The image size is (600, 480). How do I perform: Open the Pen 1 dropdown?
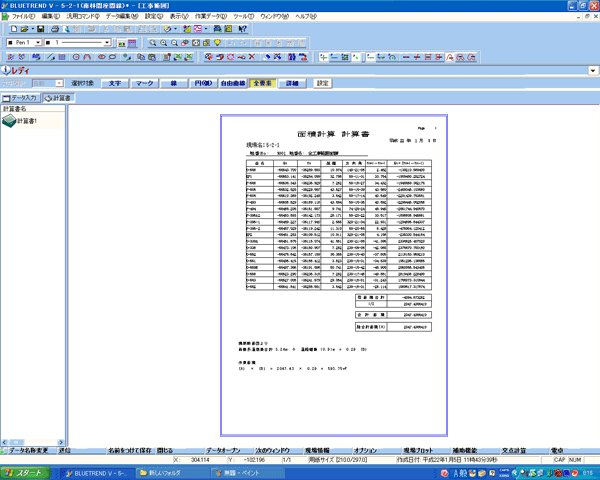pyautogui.click(x=38, y=42)
